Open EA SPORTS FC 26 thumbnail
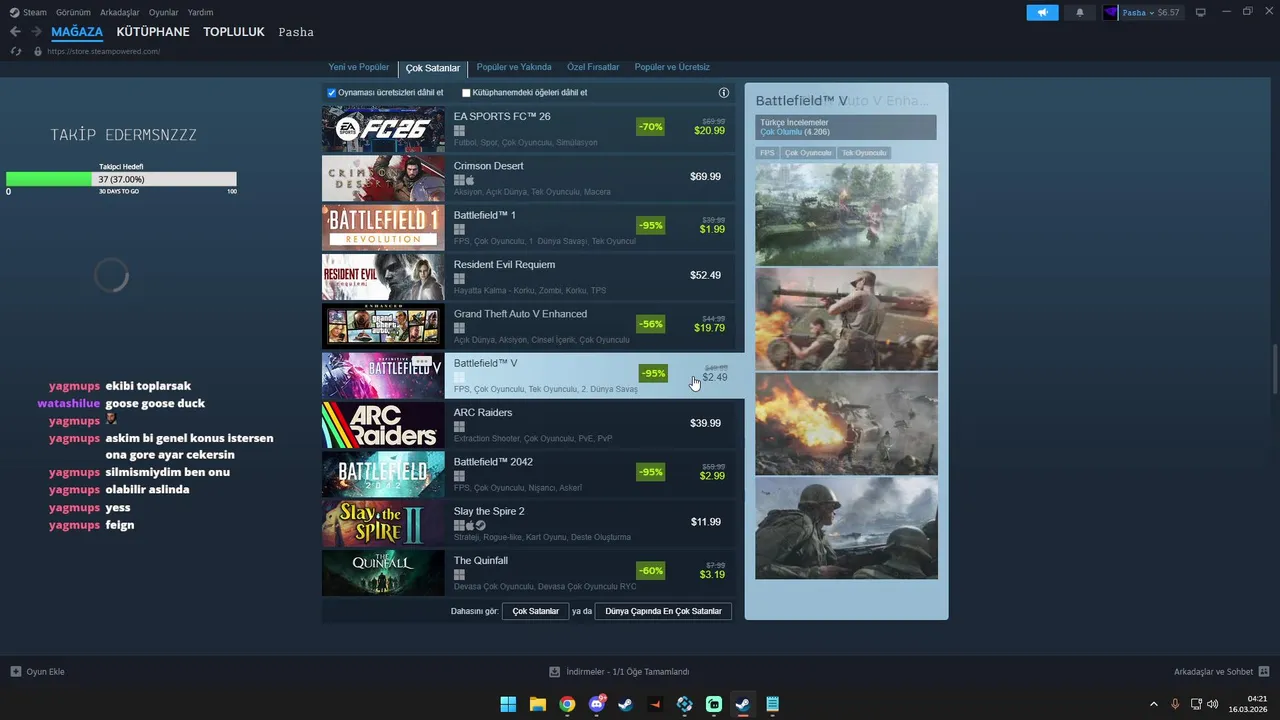The height and width of the screenshot is (720, 1280). 383,129
